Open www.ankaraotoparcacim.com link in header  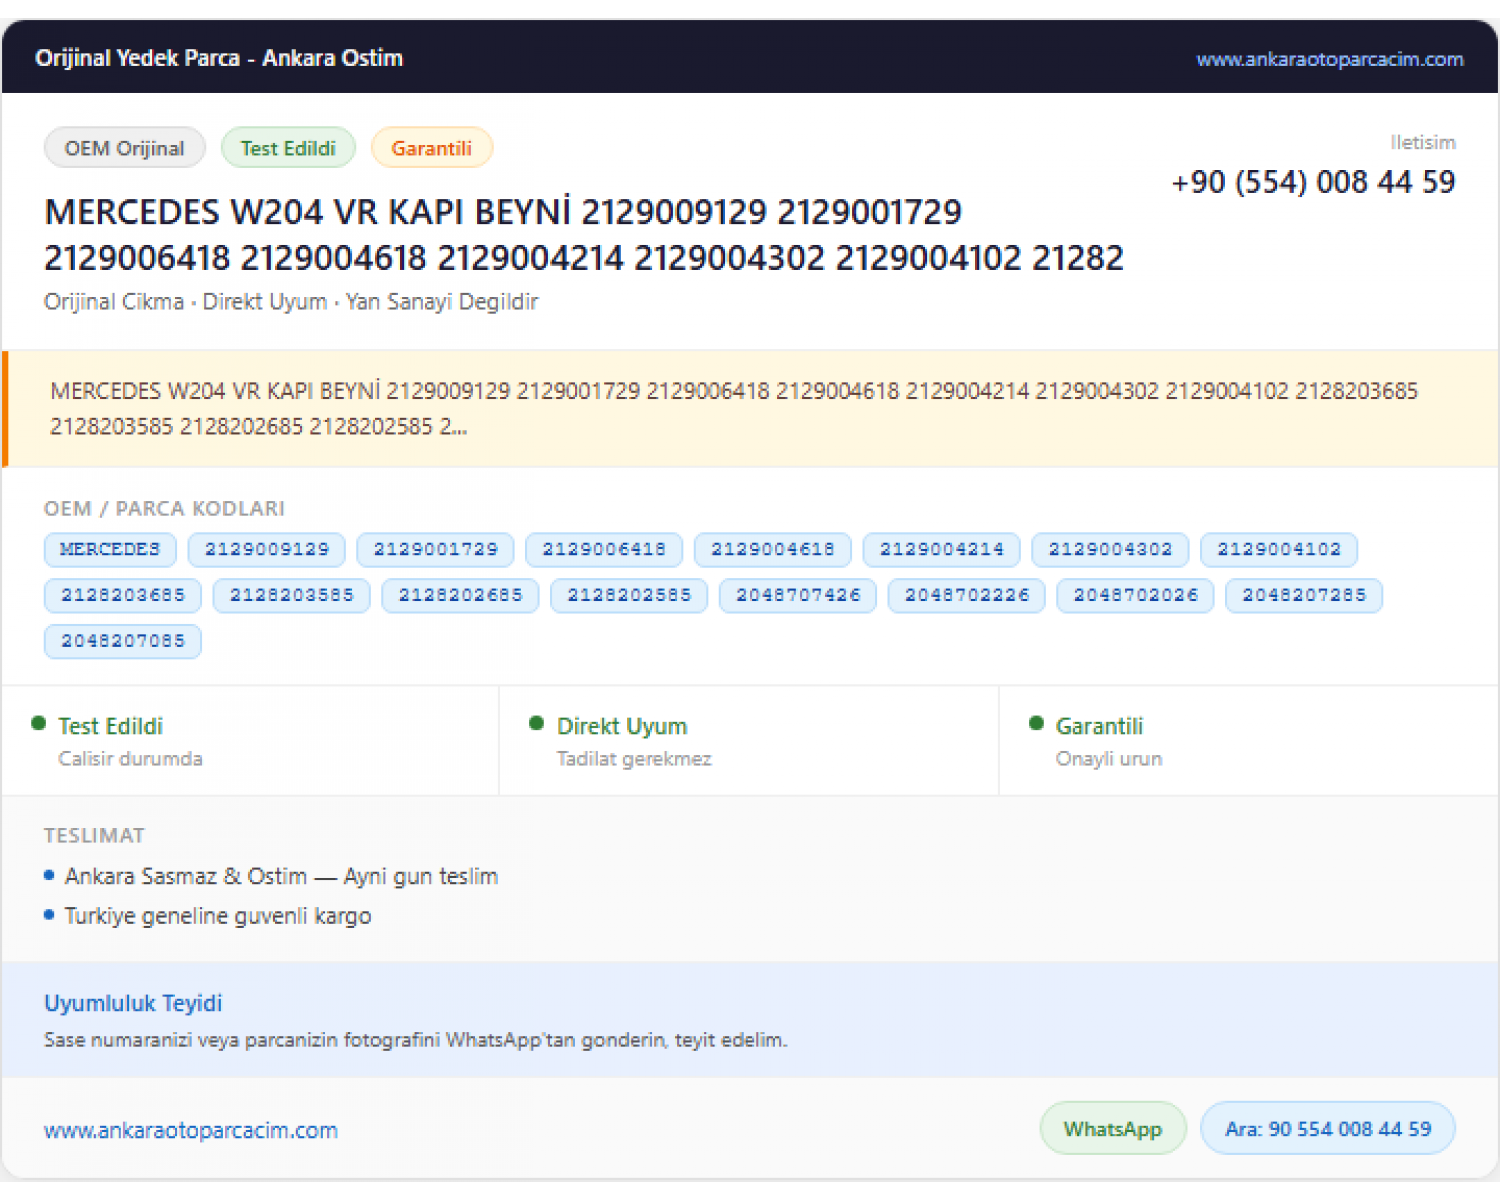(x=1329, y=59)
